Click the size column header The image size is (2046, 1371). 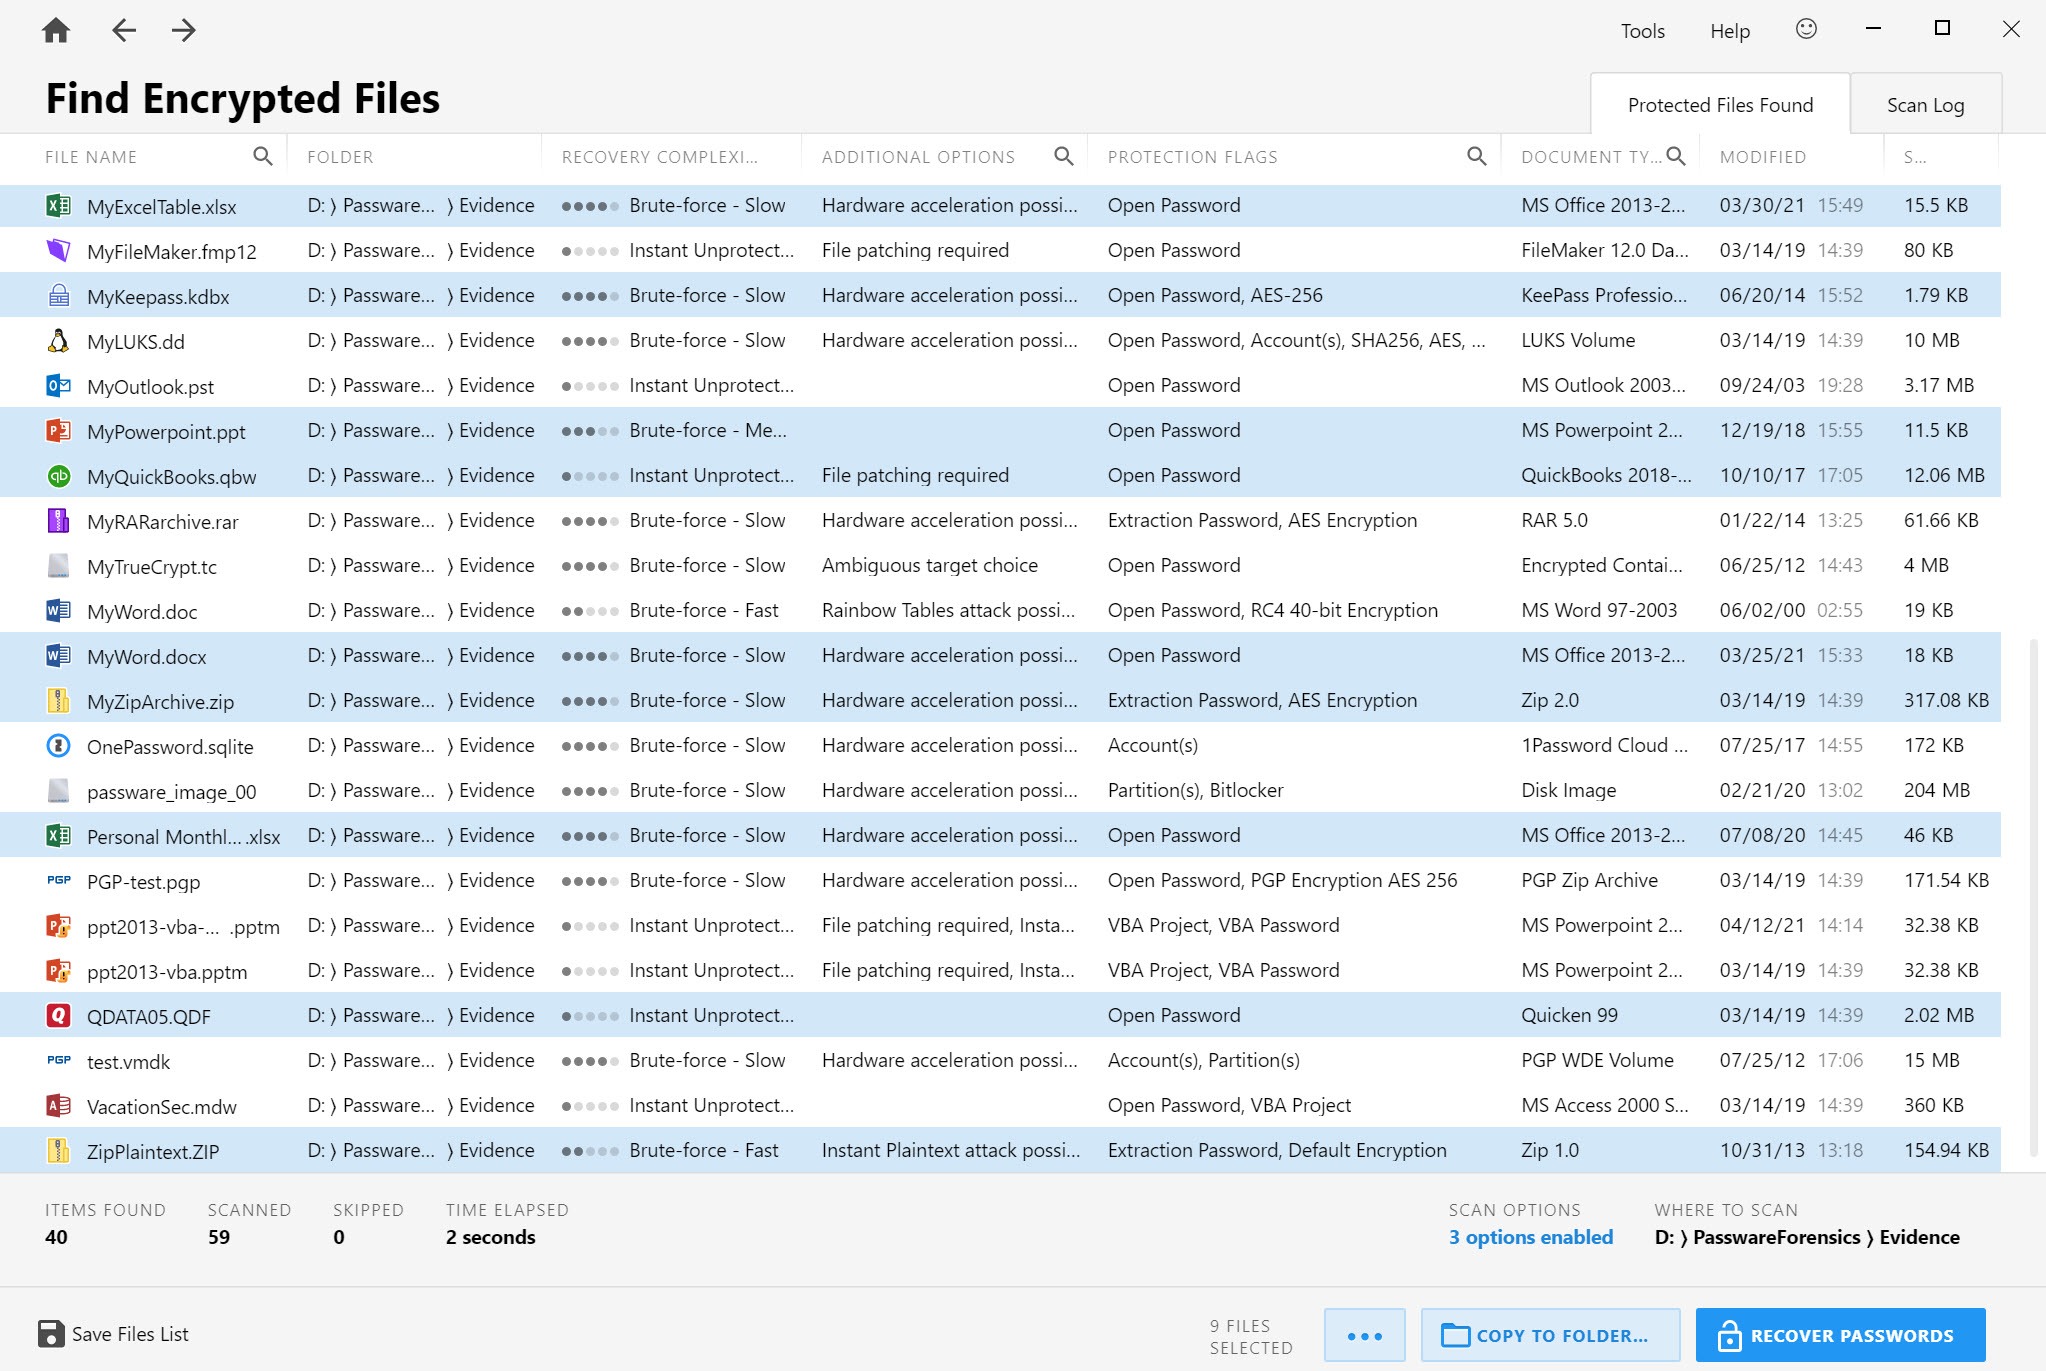point(1914,157)
